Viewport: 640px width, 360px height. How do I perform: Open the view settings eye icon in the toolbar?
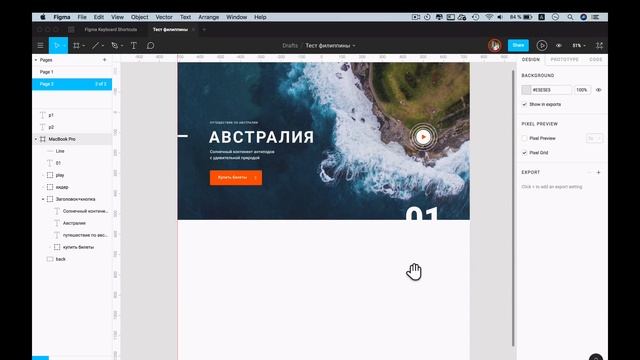click(x=559, y=46)
